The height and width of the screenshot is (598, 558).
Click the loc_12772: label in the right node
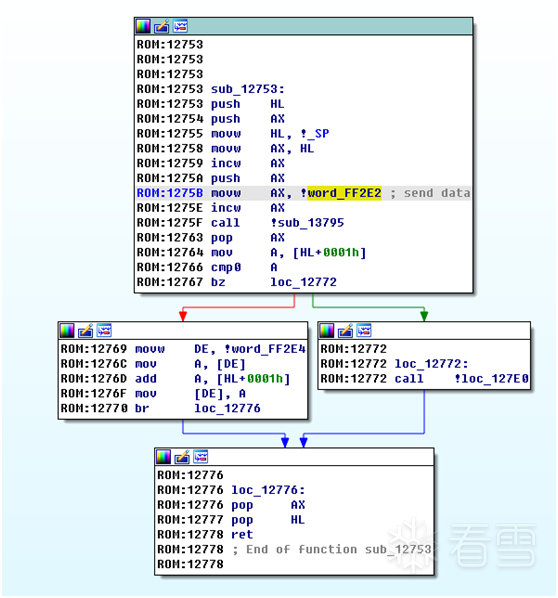(x=431, y=364)
